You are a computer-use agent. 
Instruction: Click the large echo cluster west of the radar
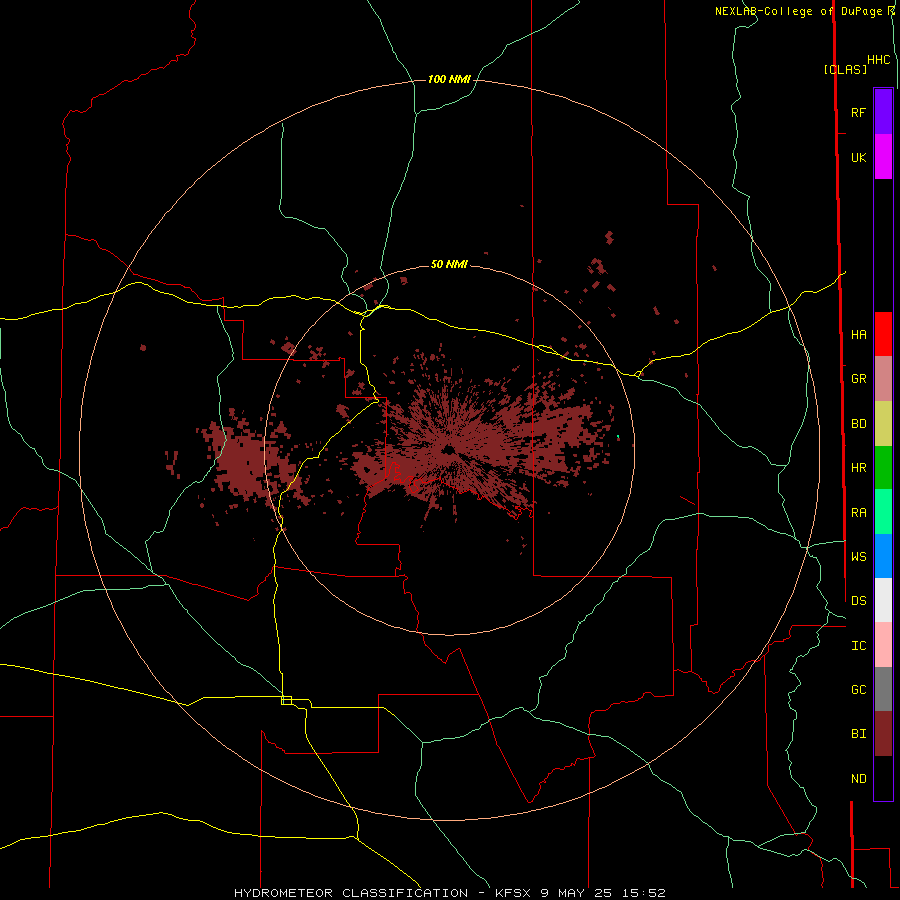pos(251,459)
